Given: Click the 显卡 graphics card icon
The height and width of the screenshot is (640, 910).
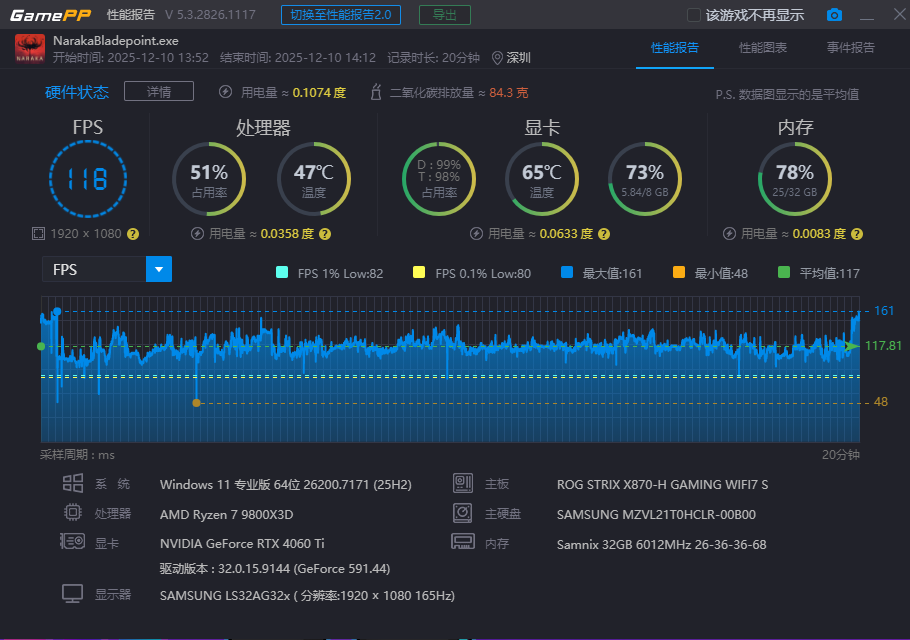Looking at the screenshot, I should point(72,543).
